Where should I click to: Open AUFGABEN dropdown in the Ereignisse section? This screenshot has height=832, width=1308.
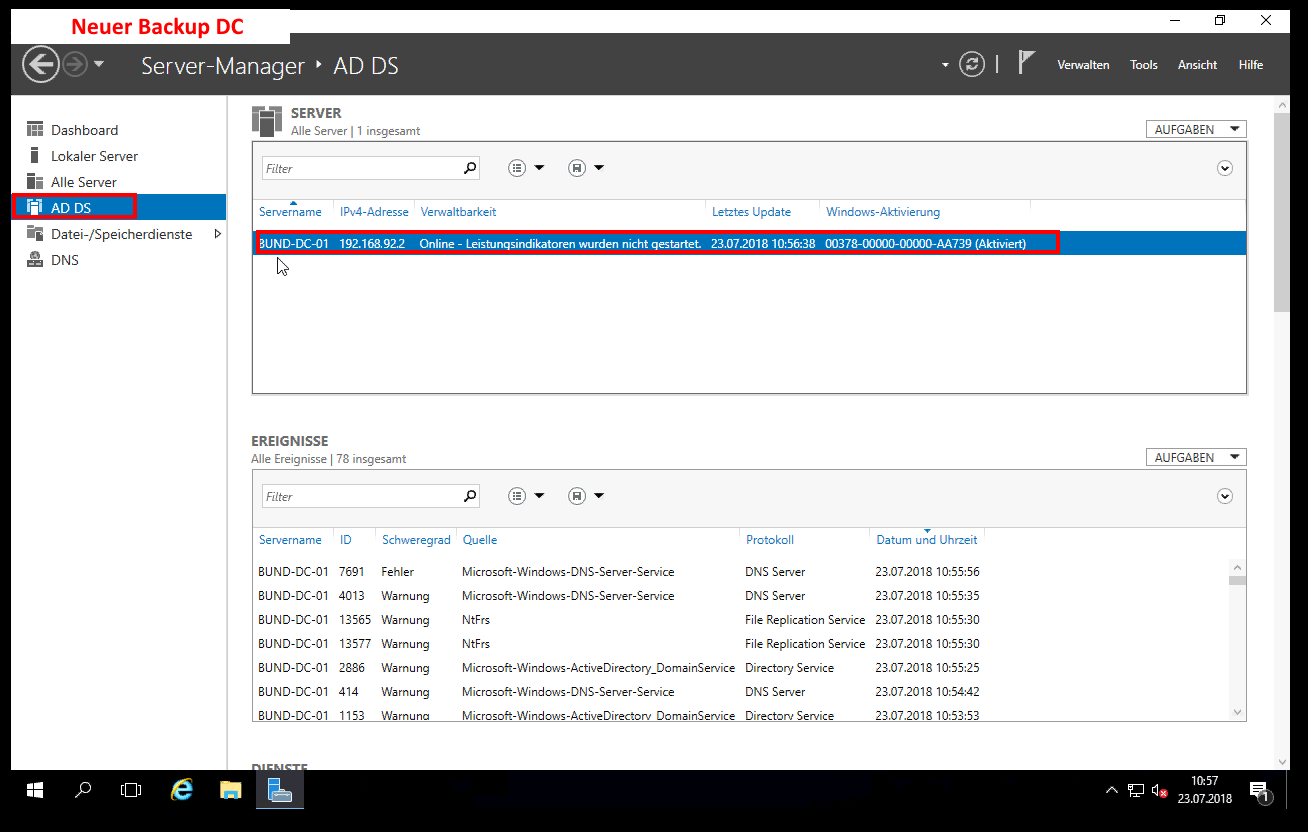tap(1196, 457)
